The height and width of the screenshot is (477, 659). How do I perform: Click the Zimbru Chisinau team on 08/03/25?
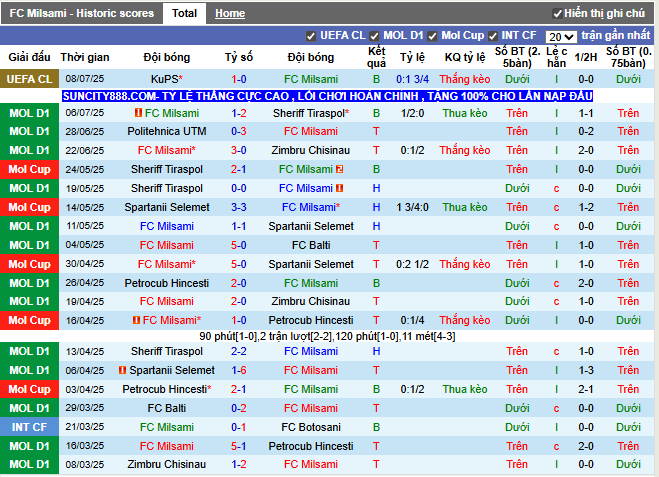pyautogui.click(x=166, y=464)
